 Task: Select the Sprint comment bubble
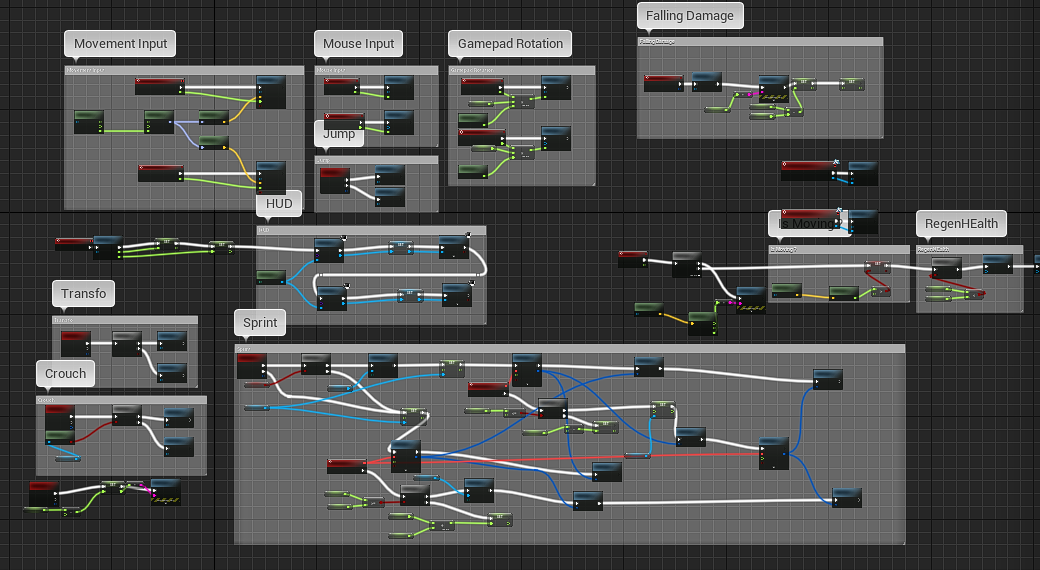tap(260, 323)
